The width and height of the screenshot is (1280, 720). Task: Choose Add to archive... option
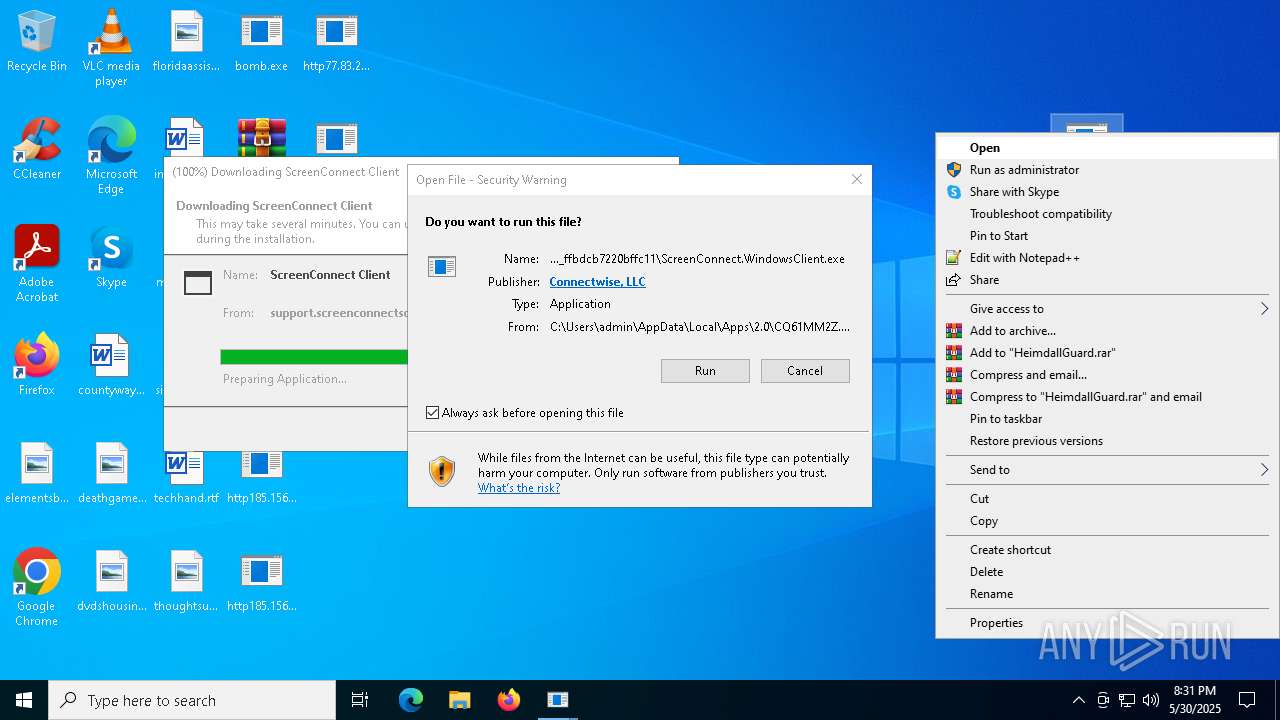1107,331
